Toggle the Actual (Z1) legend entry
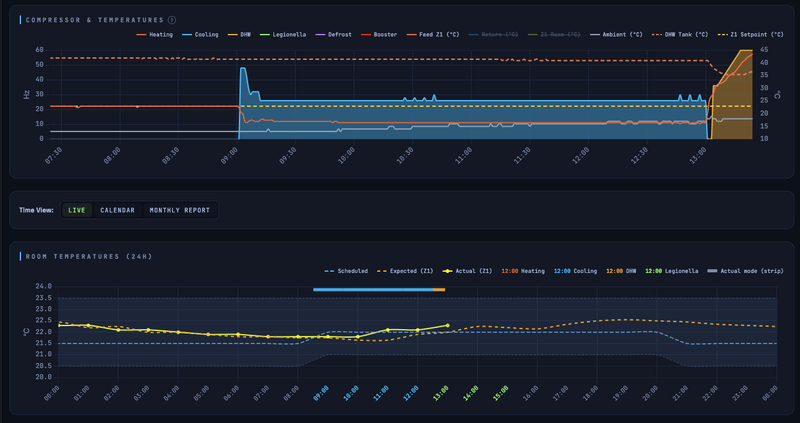The image size is (800, 423). click(467, 271)
